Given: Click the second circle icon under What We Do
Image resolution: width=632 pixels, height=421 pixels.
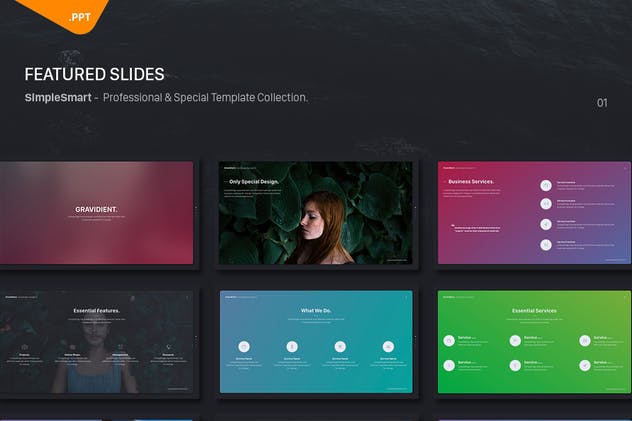Looking at the screenshot, I should pyautogui.click(x=291, y=346).
